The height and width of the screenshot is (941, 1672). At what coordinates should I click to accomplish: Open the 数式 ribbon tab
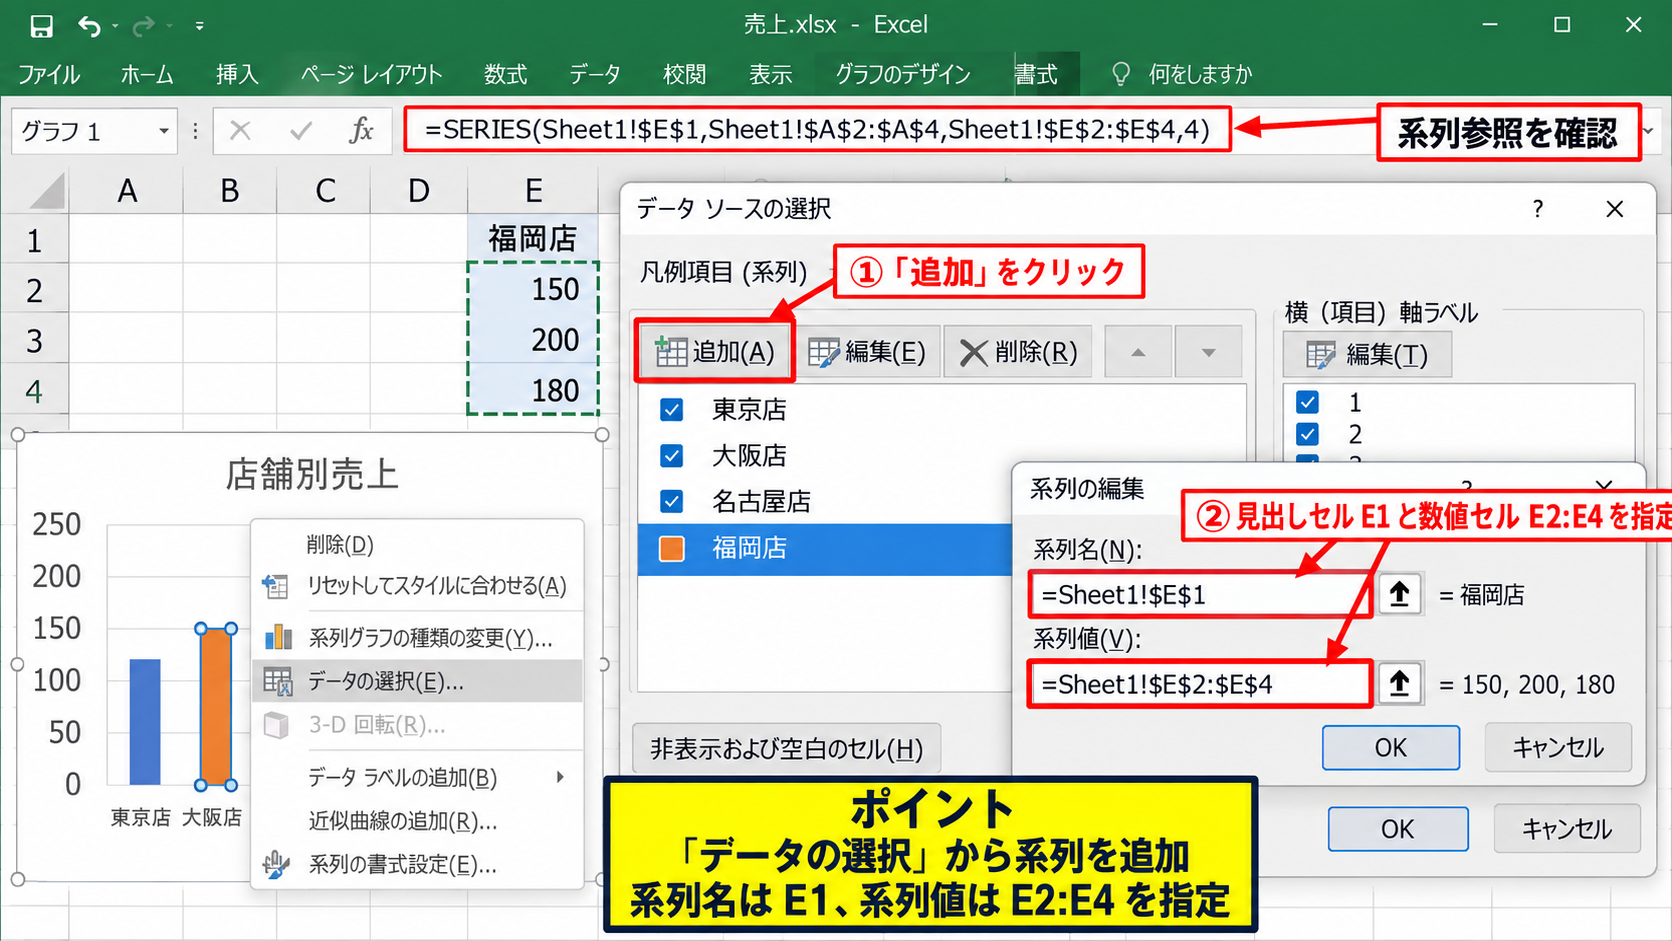[x=505, y=74]
